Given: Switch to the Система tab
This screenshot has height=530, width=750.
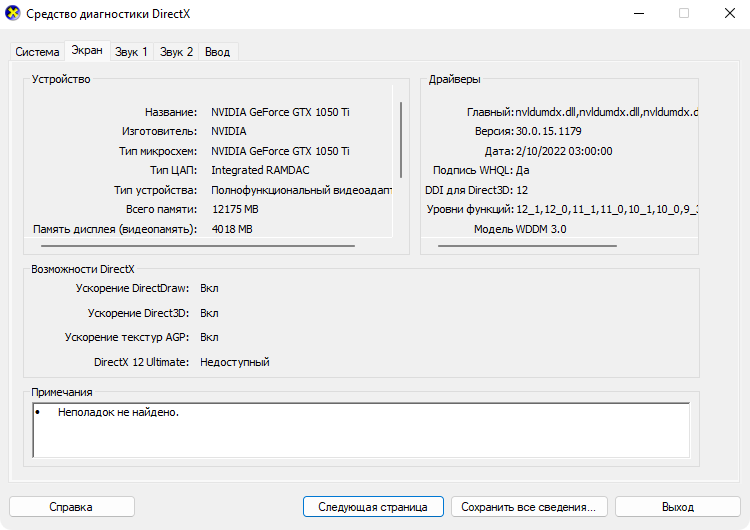Looking at the screenshot, I should pyautogui.click(x=37, y=52).
